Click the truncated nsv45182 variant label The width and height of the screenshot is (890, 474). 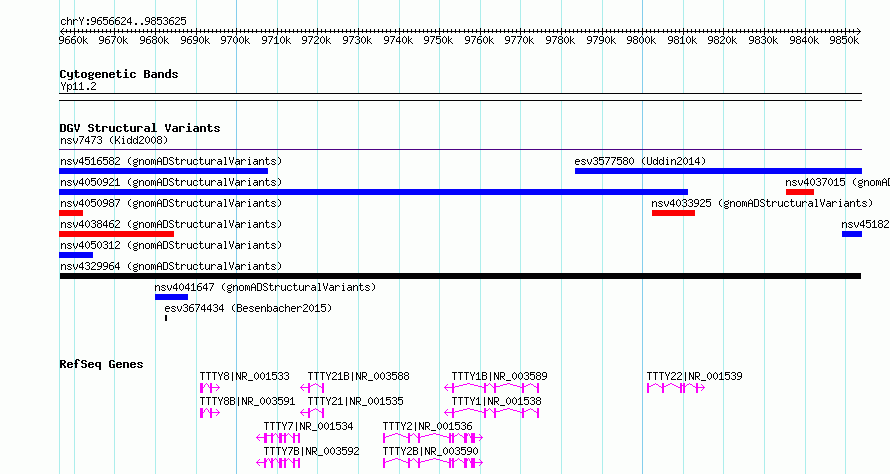coord(866,224)
